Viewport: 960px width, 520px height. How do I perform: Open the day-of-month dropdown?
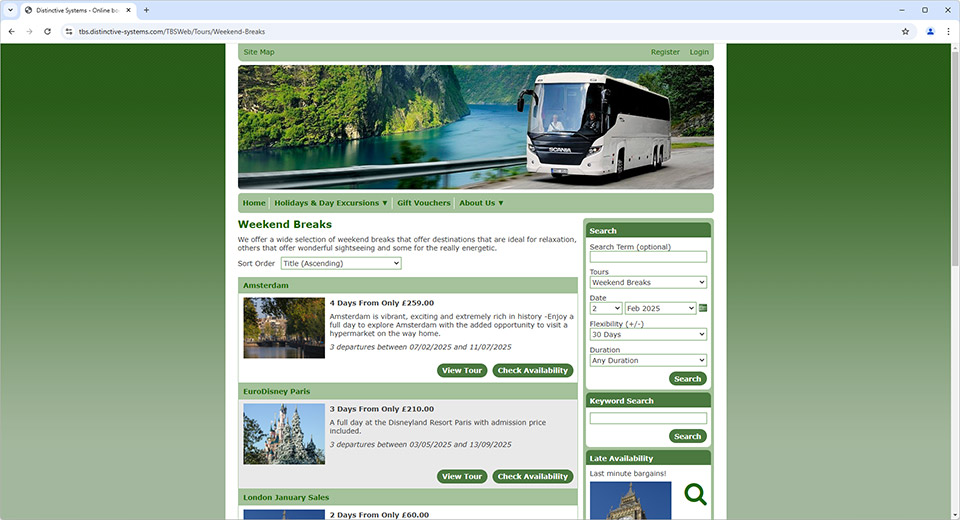point(606,308)
